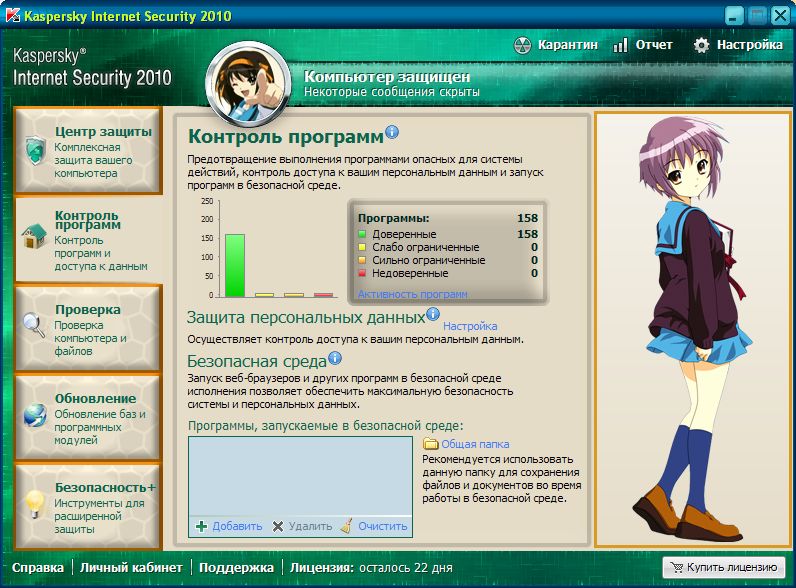Click info icon beside Контроль программ heading
This screenshot has height=588, width=796.
pyautogui.click(x=392, y=132)
